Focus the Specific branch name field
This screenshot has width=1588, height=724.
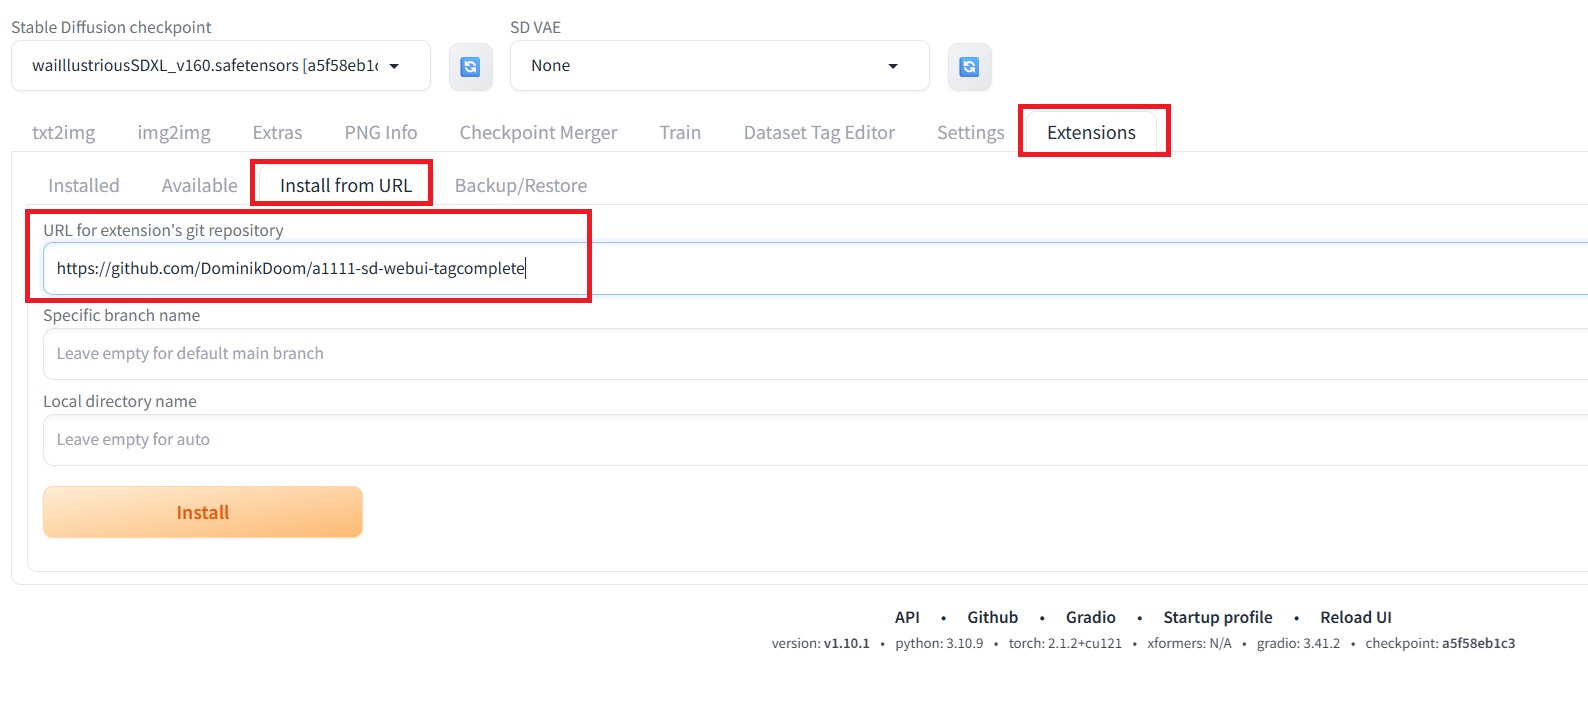(800, 354)
